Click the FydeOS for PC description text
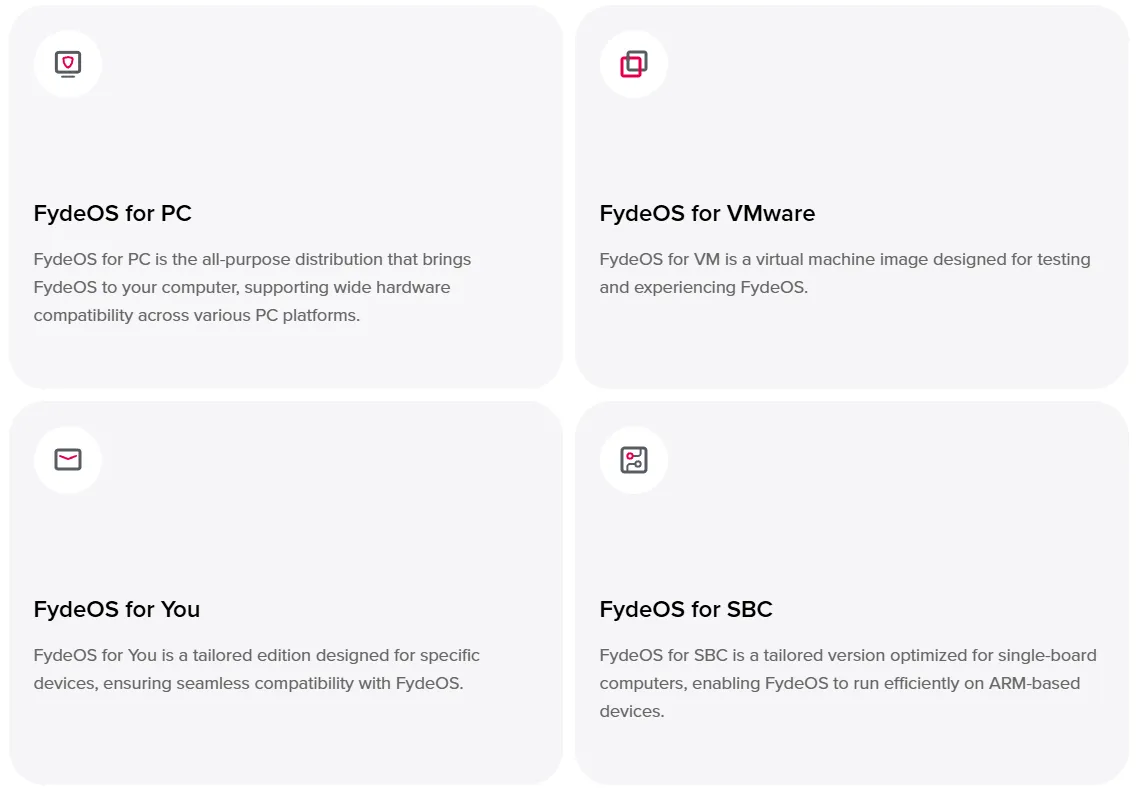Image resolution: width=1139 pixels, height=797 pixels. coord(251,287)
